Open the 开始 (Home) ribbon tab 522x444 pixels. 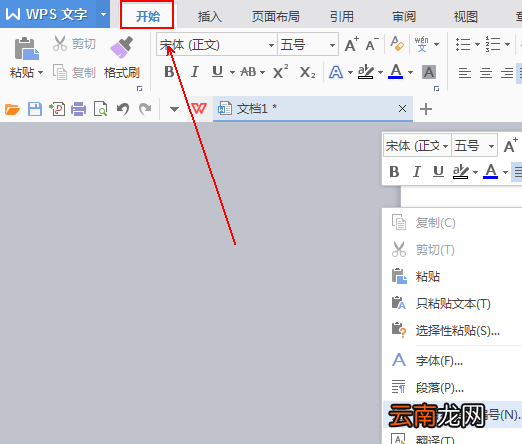(147, 15)
